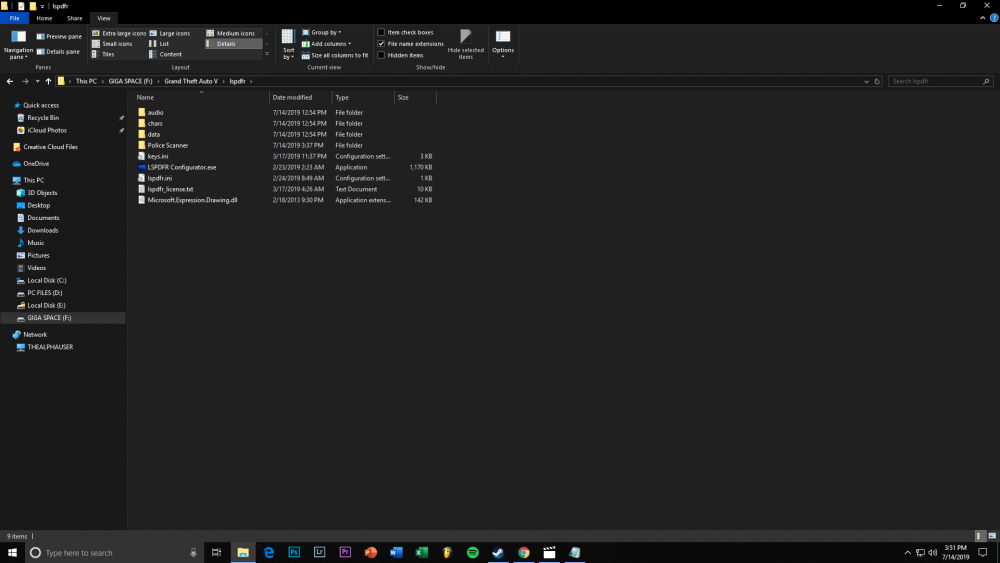
Task: Click Hide selected items
Action: pyautogui.click(x=466, y=45)
